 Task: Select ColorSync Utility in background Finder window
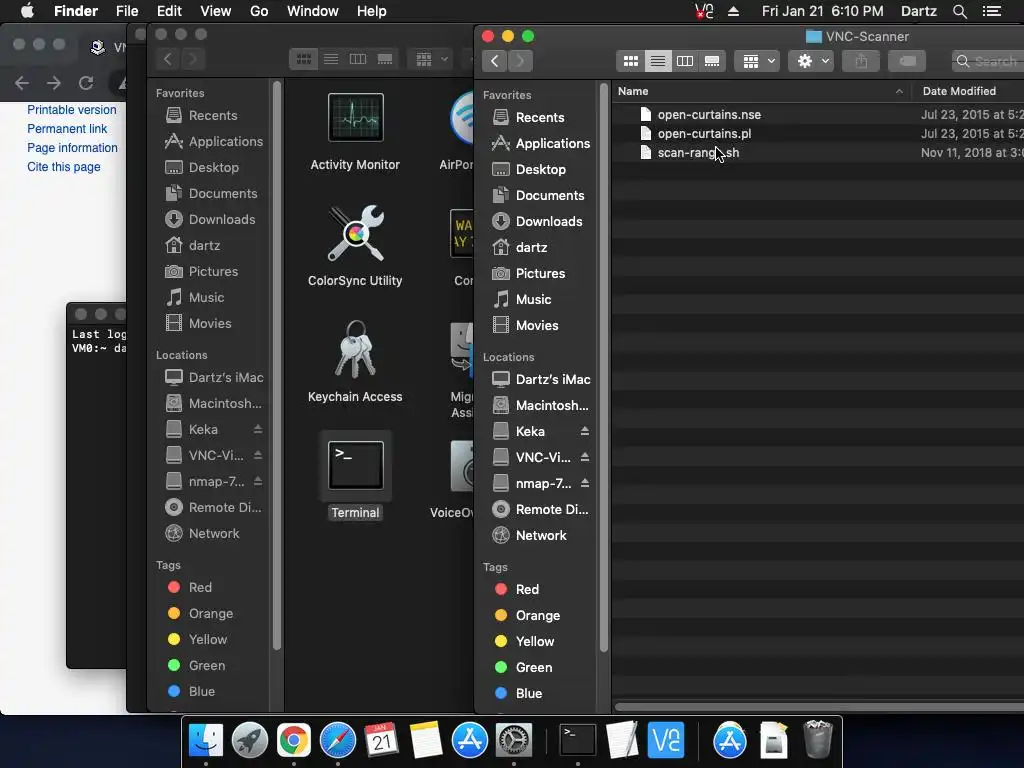coord(355,246)
